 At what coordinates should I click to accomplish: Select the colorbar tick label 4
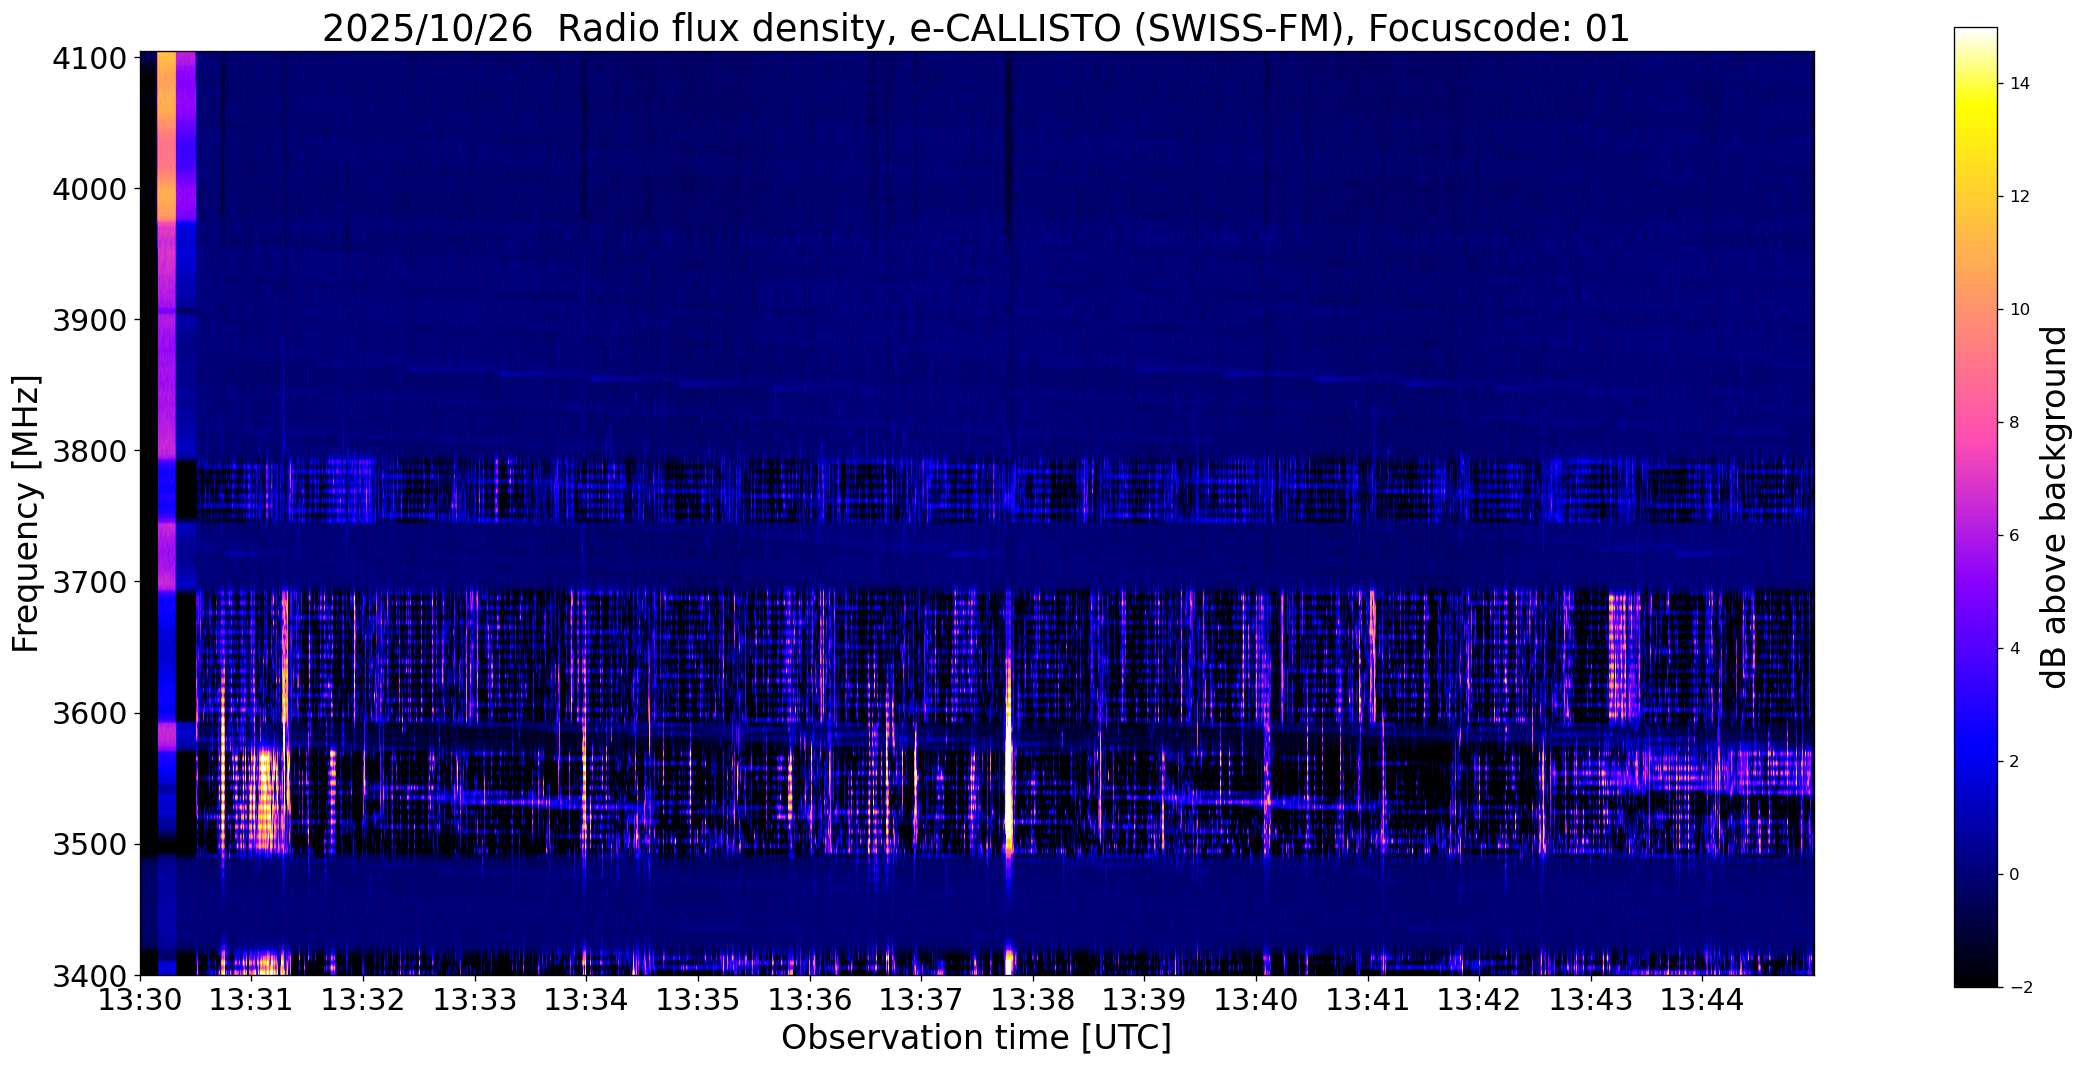2015,649
